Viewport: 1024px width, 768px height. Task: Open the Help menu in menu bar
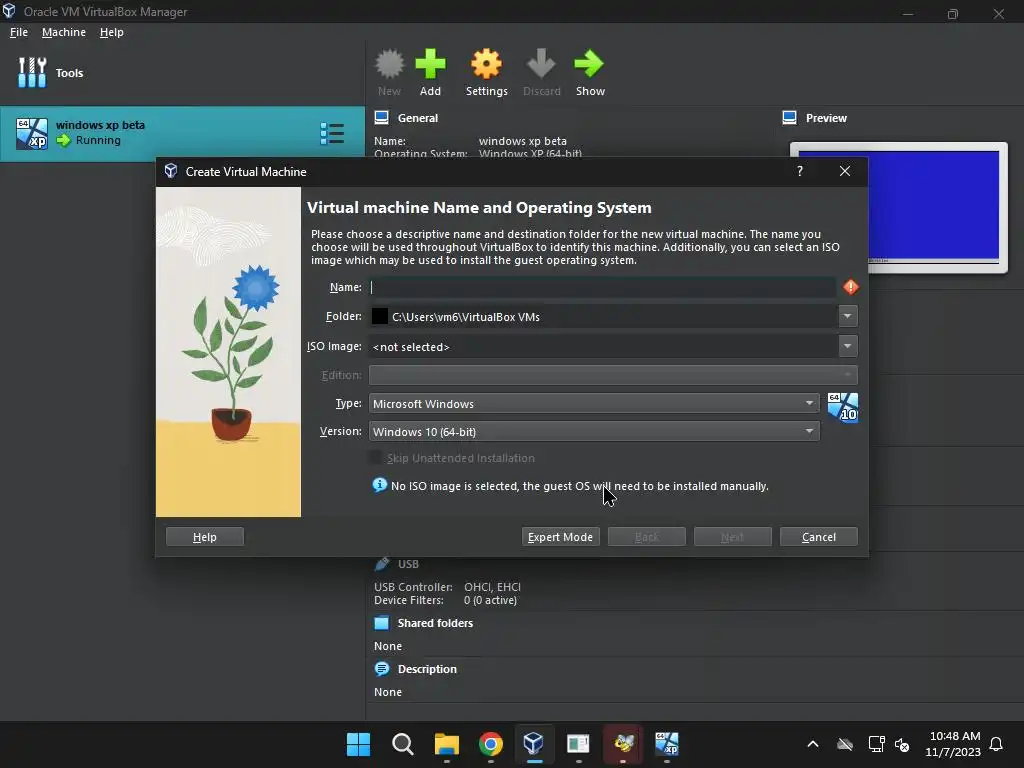(112, 32)
